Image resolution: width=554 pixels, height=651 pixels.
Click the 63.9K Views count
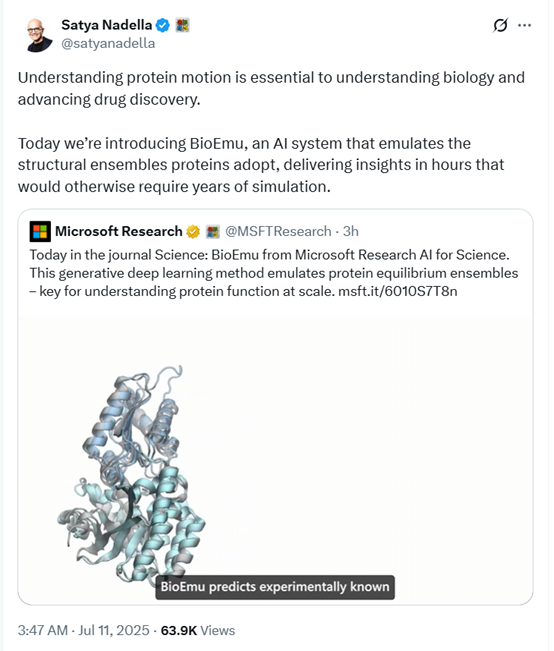[x=198, y=630]
